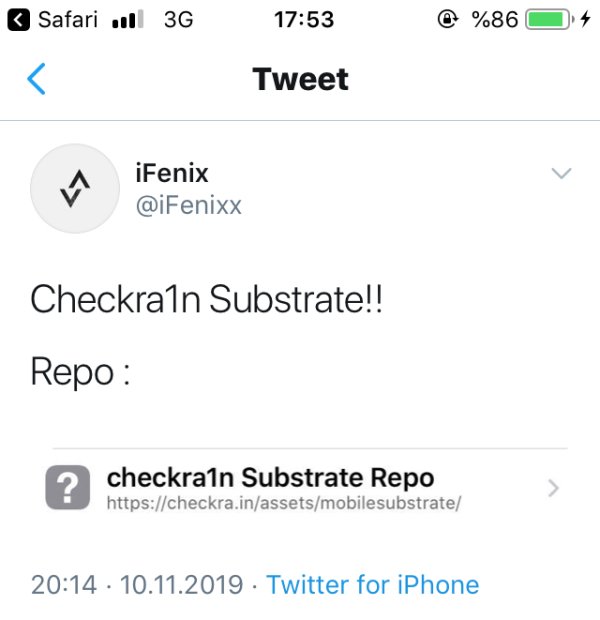
Task: Tap the Checkra1n Substrate!! tweet text
Action: point(207,300)
